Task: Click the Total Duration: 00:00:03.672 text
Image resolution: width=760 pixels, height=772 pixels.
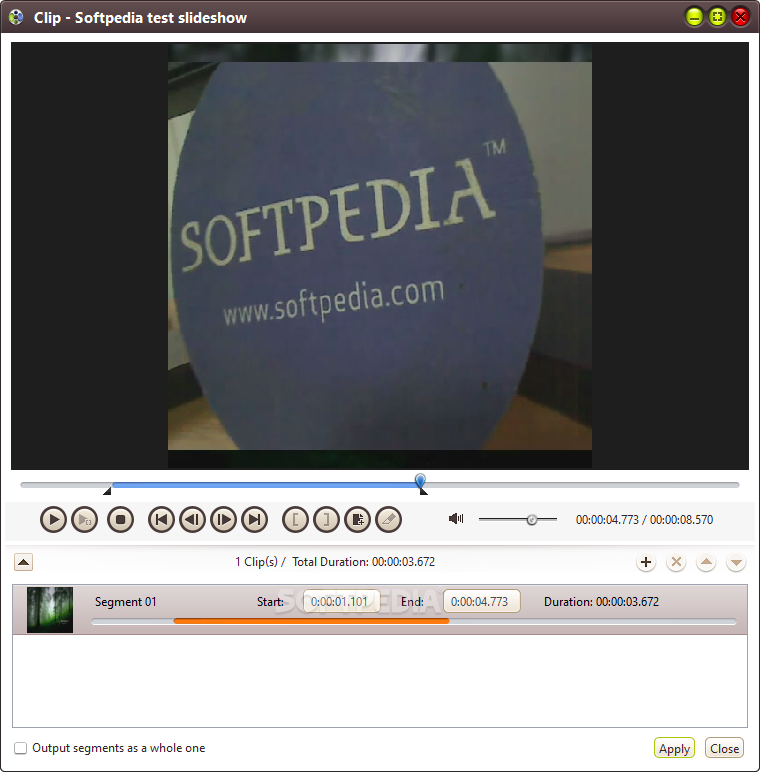Action: click(x=363, y=562)
